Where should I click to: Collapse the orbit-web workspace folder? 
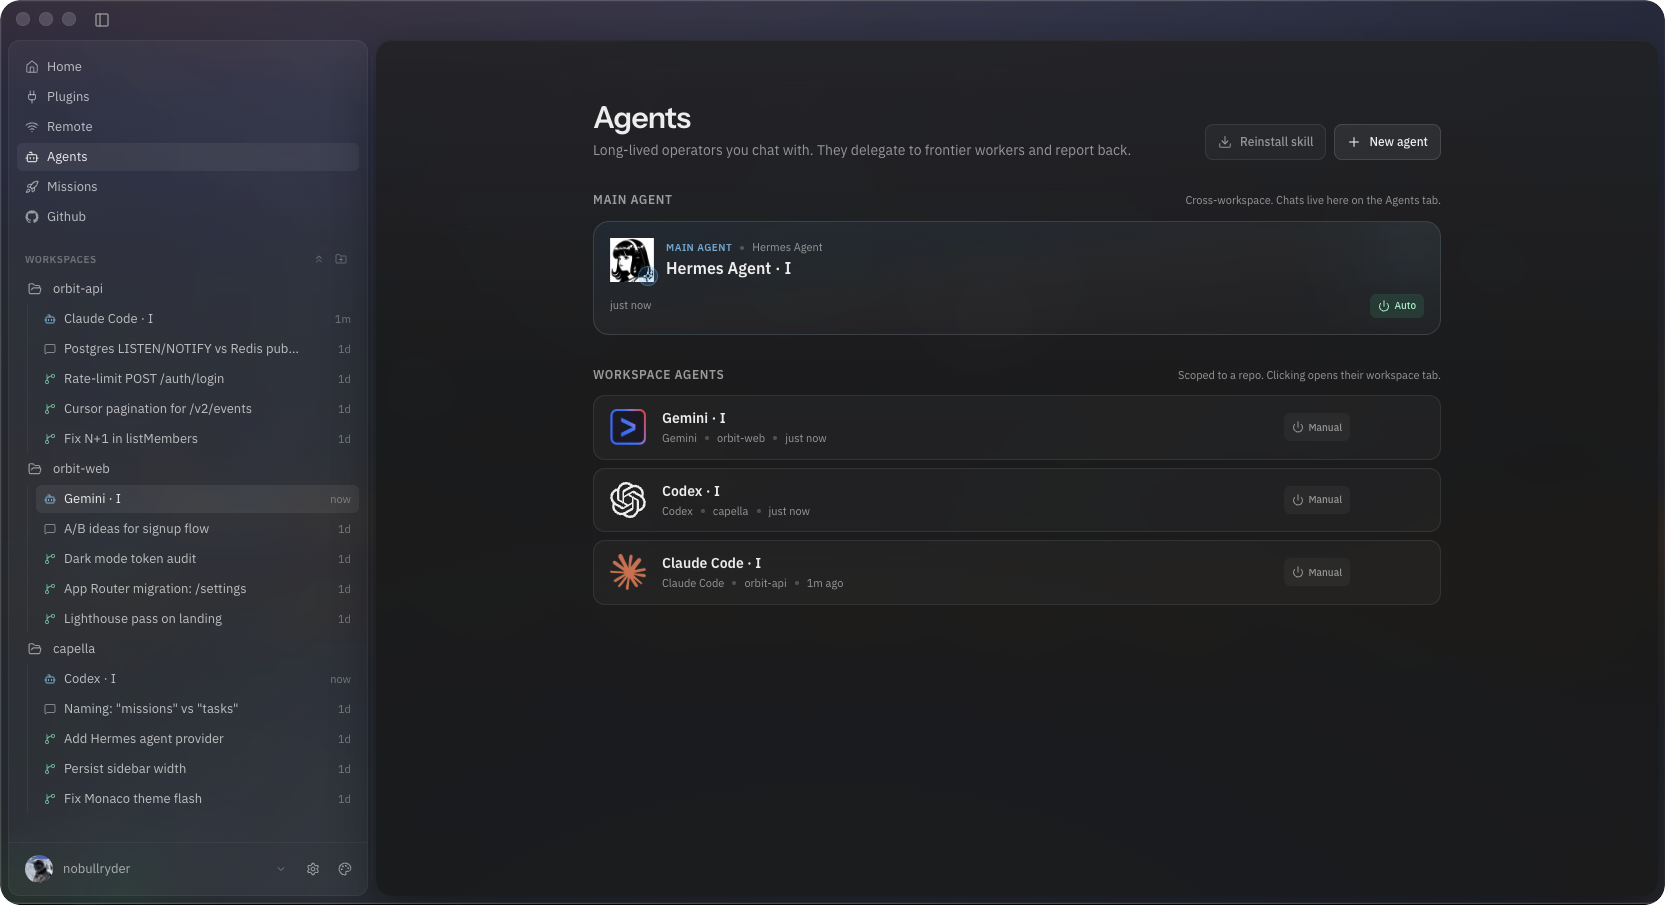188,469
